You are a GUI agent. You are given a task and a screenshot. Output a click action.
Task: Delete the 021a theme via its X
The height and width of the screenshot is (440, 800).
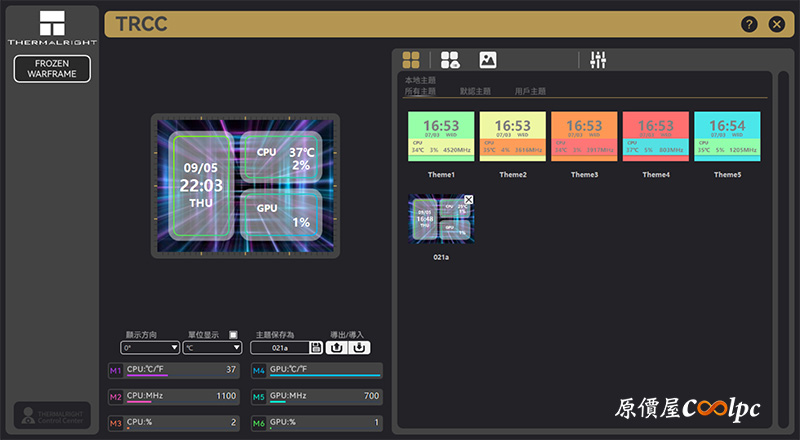[x=469, y=200]
